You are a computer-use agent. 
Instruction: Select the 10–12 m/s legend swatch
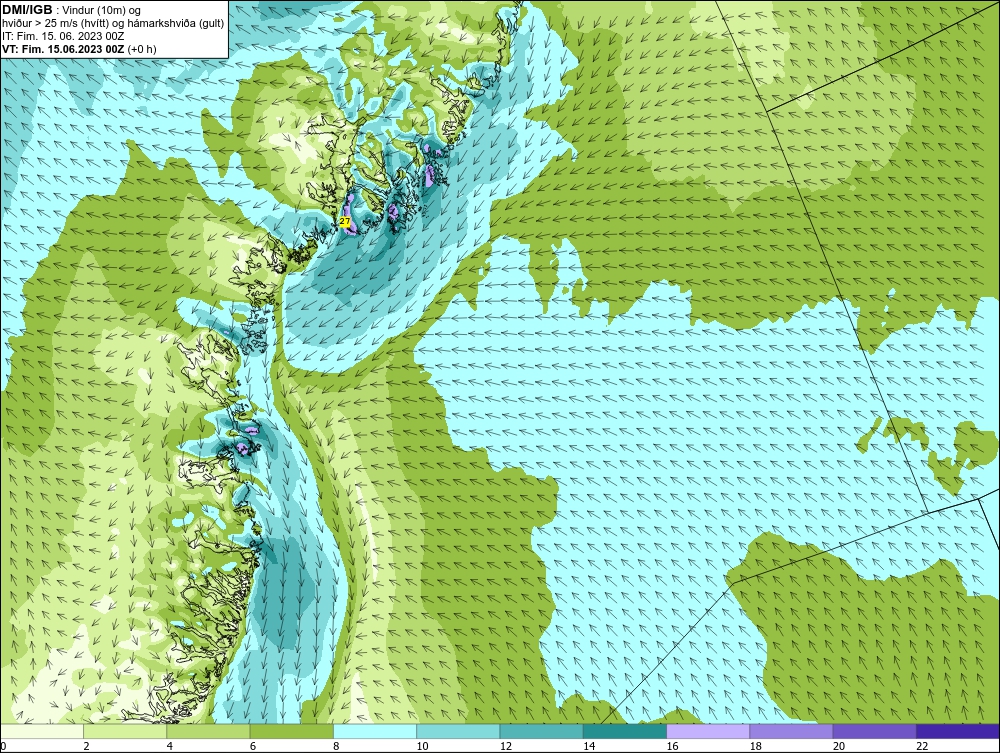tap(458, 731)
